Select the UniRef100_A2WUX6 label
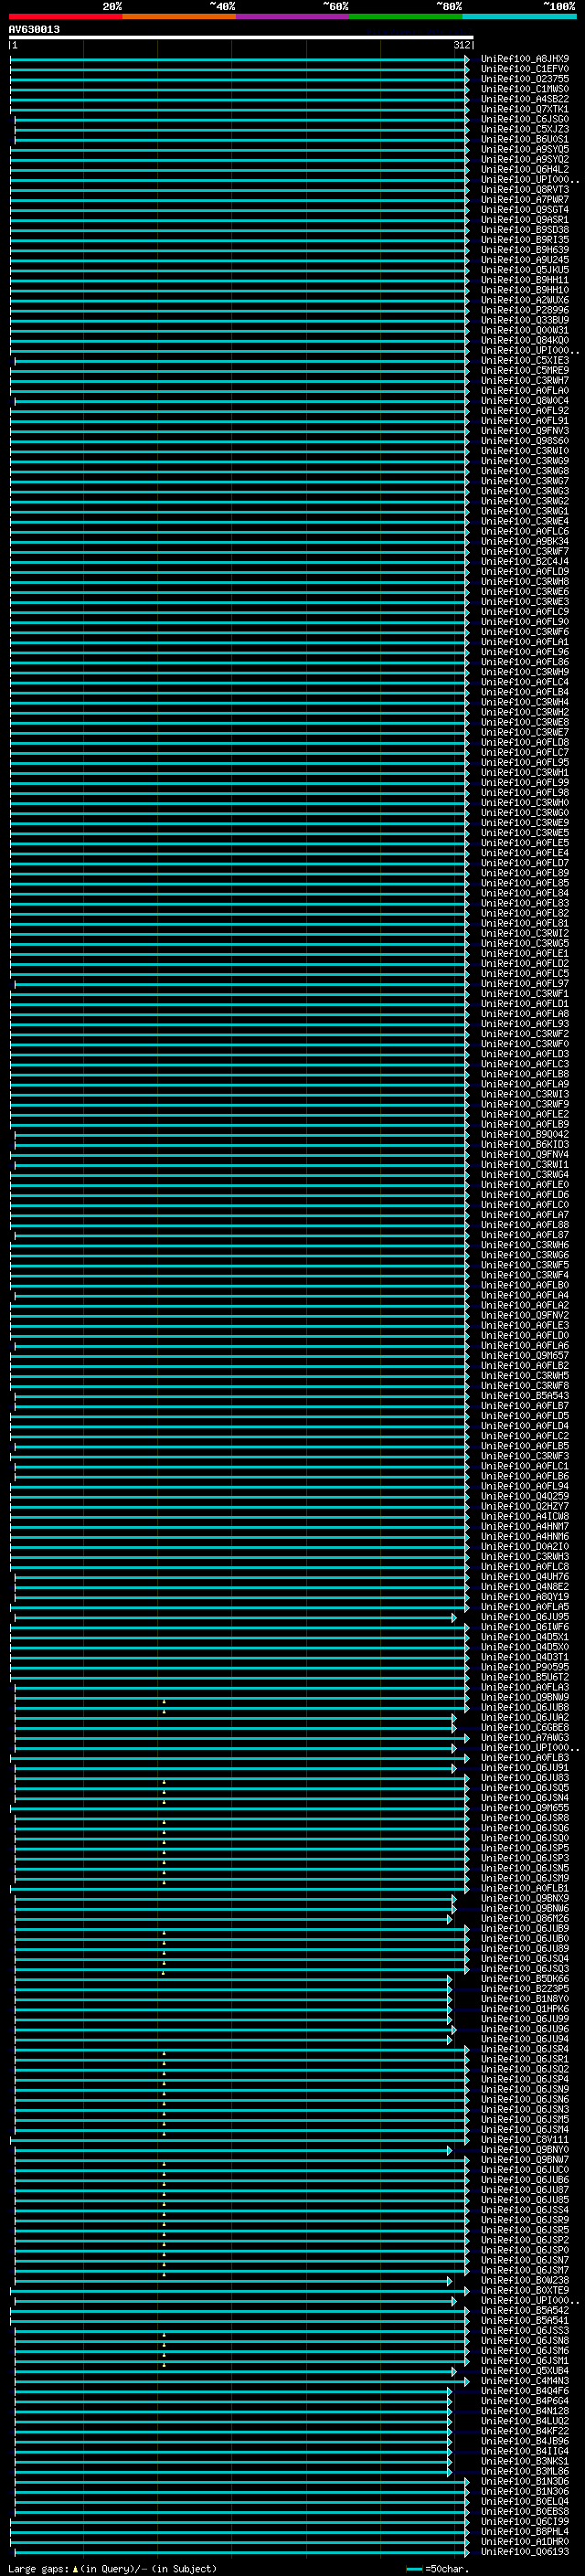This screenshot has width=585, height=2576. tap(525, 300)
